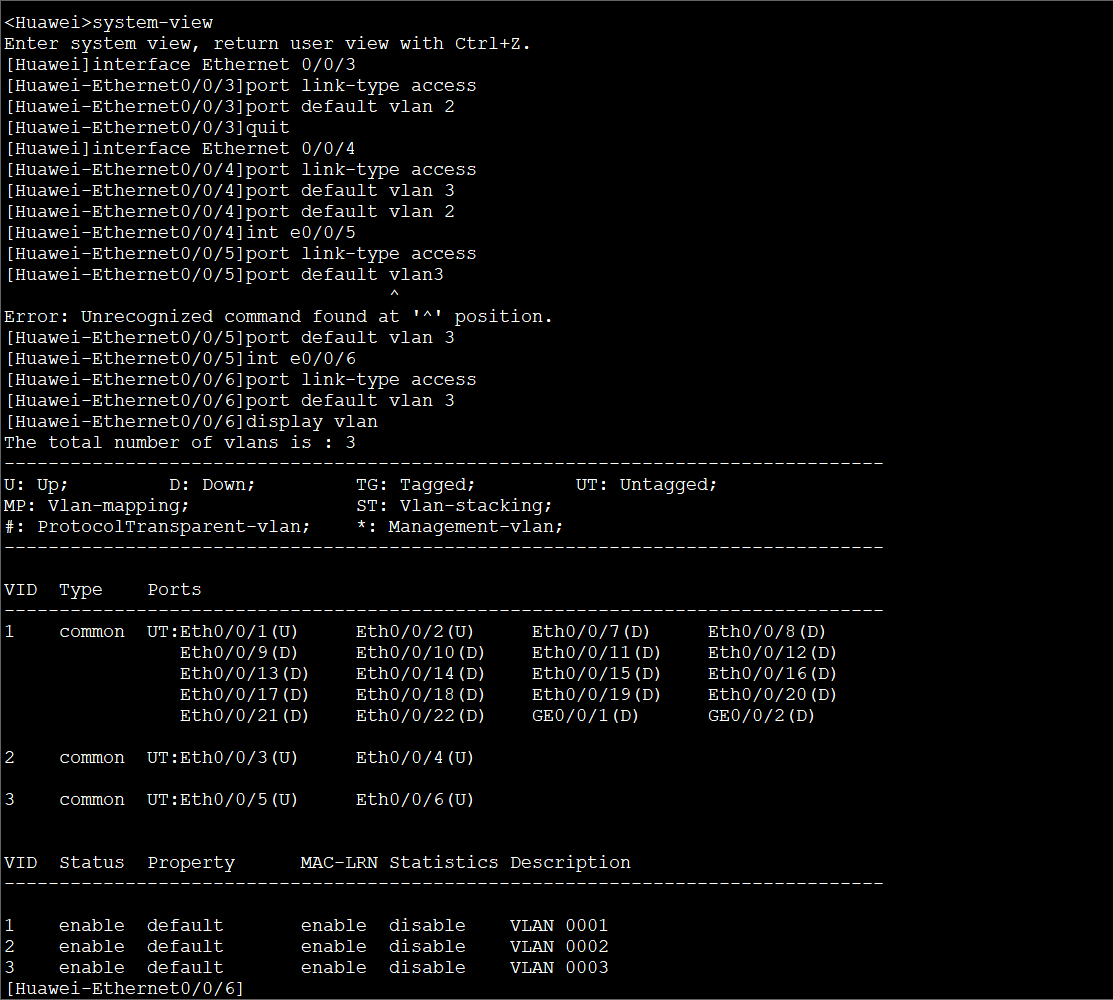Viewport: 1113px width, 1000px height.
Task: Click port 'Eth0/0/21(D)' entry
Action: (x=245, y=715)
